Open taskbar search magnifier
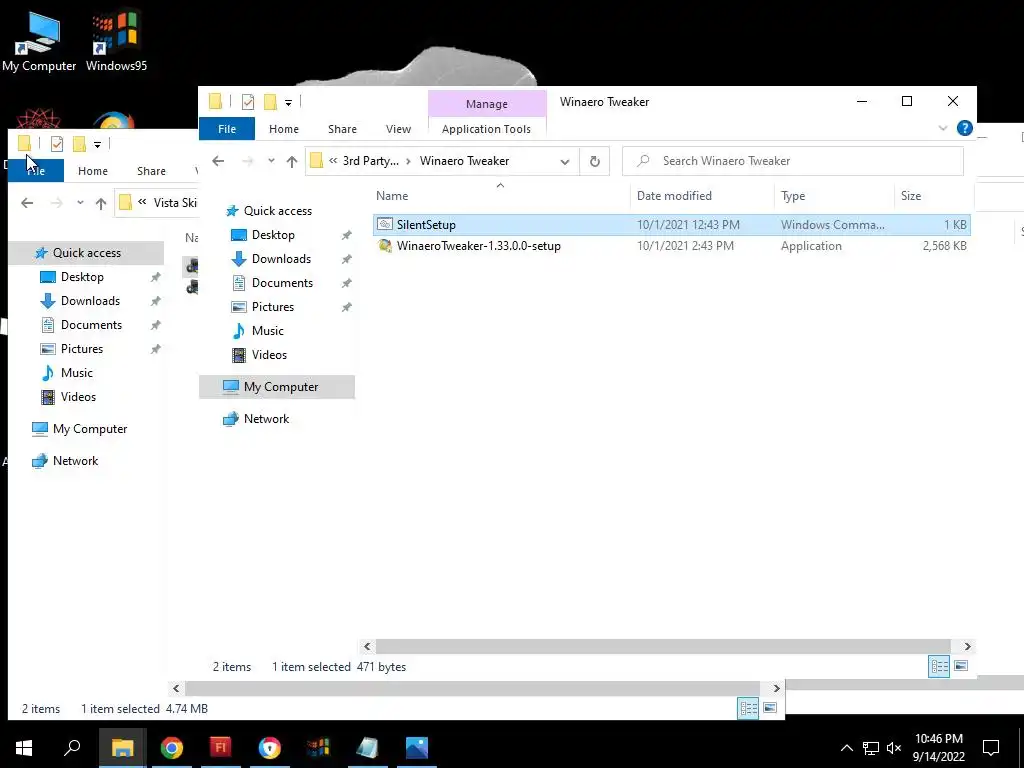Viewport: 1024px width, 768px height. 72,747
